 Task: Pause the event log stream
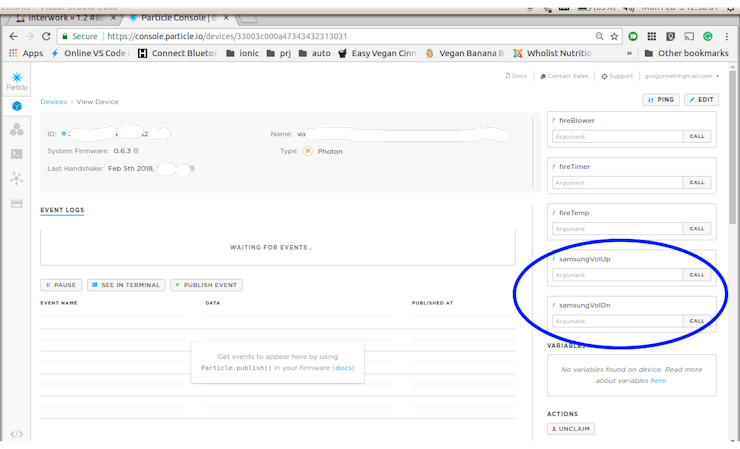61,285
